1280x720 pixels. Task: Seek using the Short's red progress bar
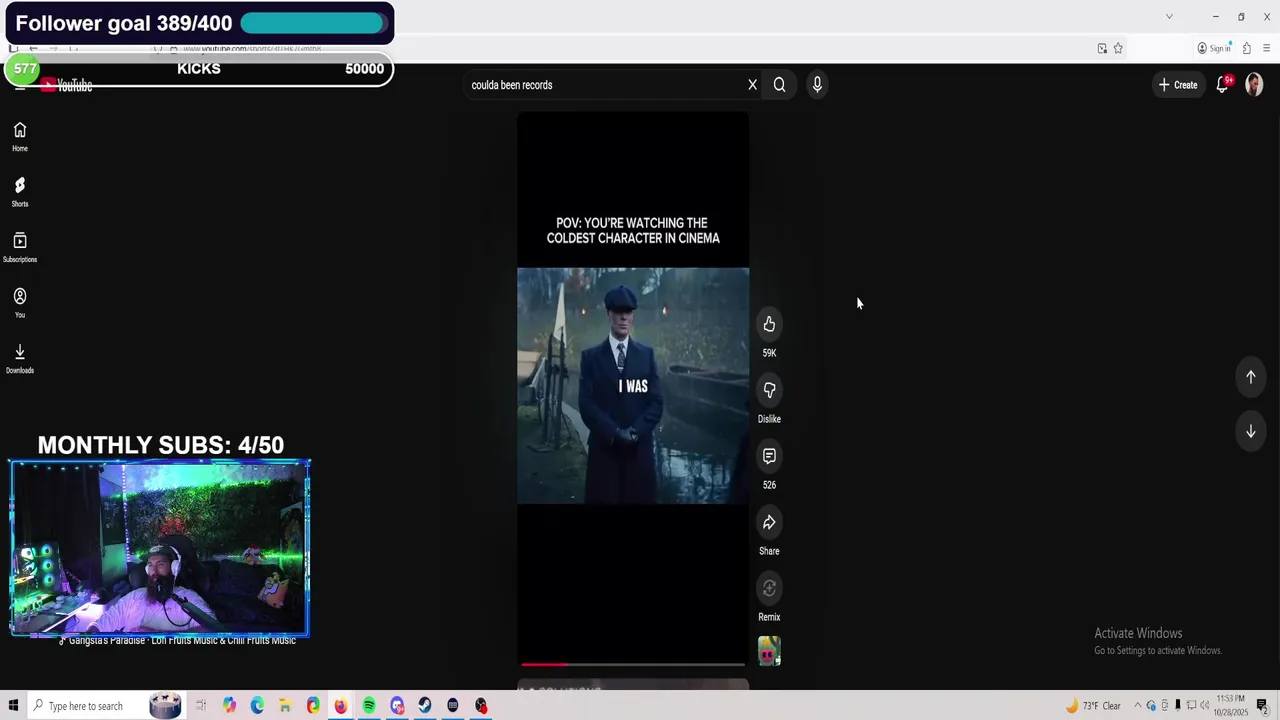(633, 664)
